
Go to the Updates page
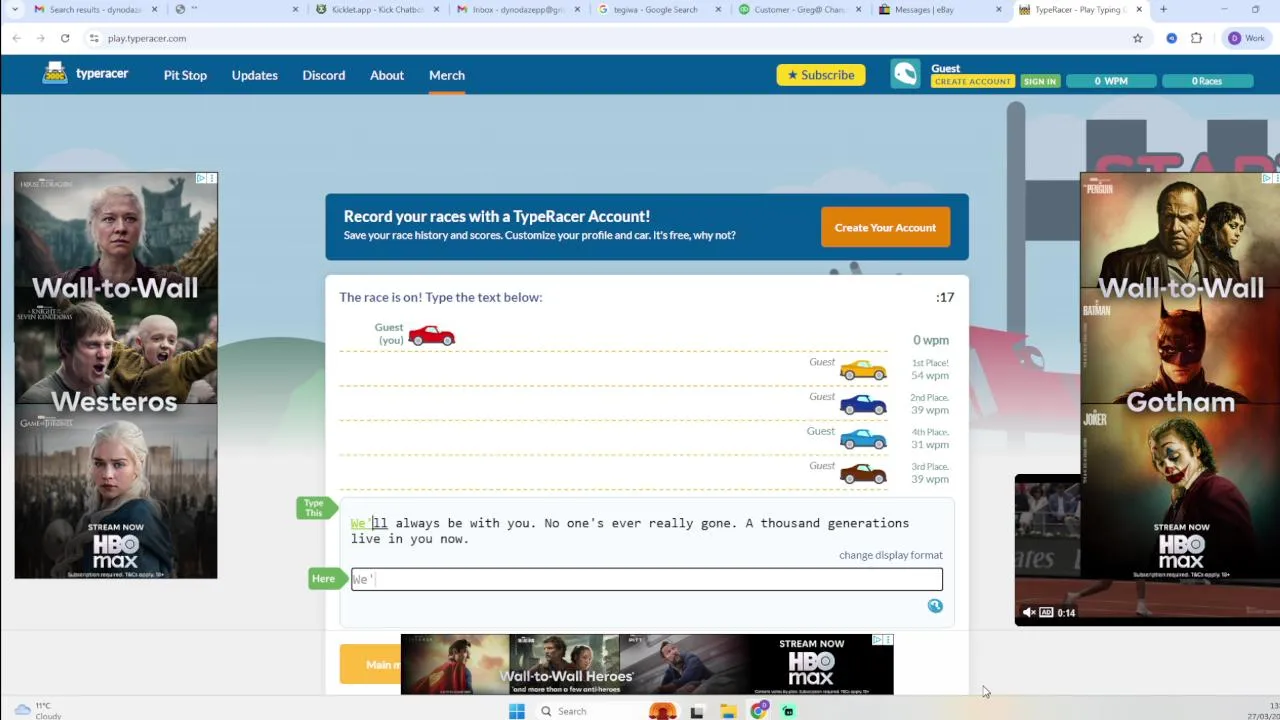254,75
